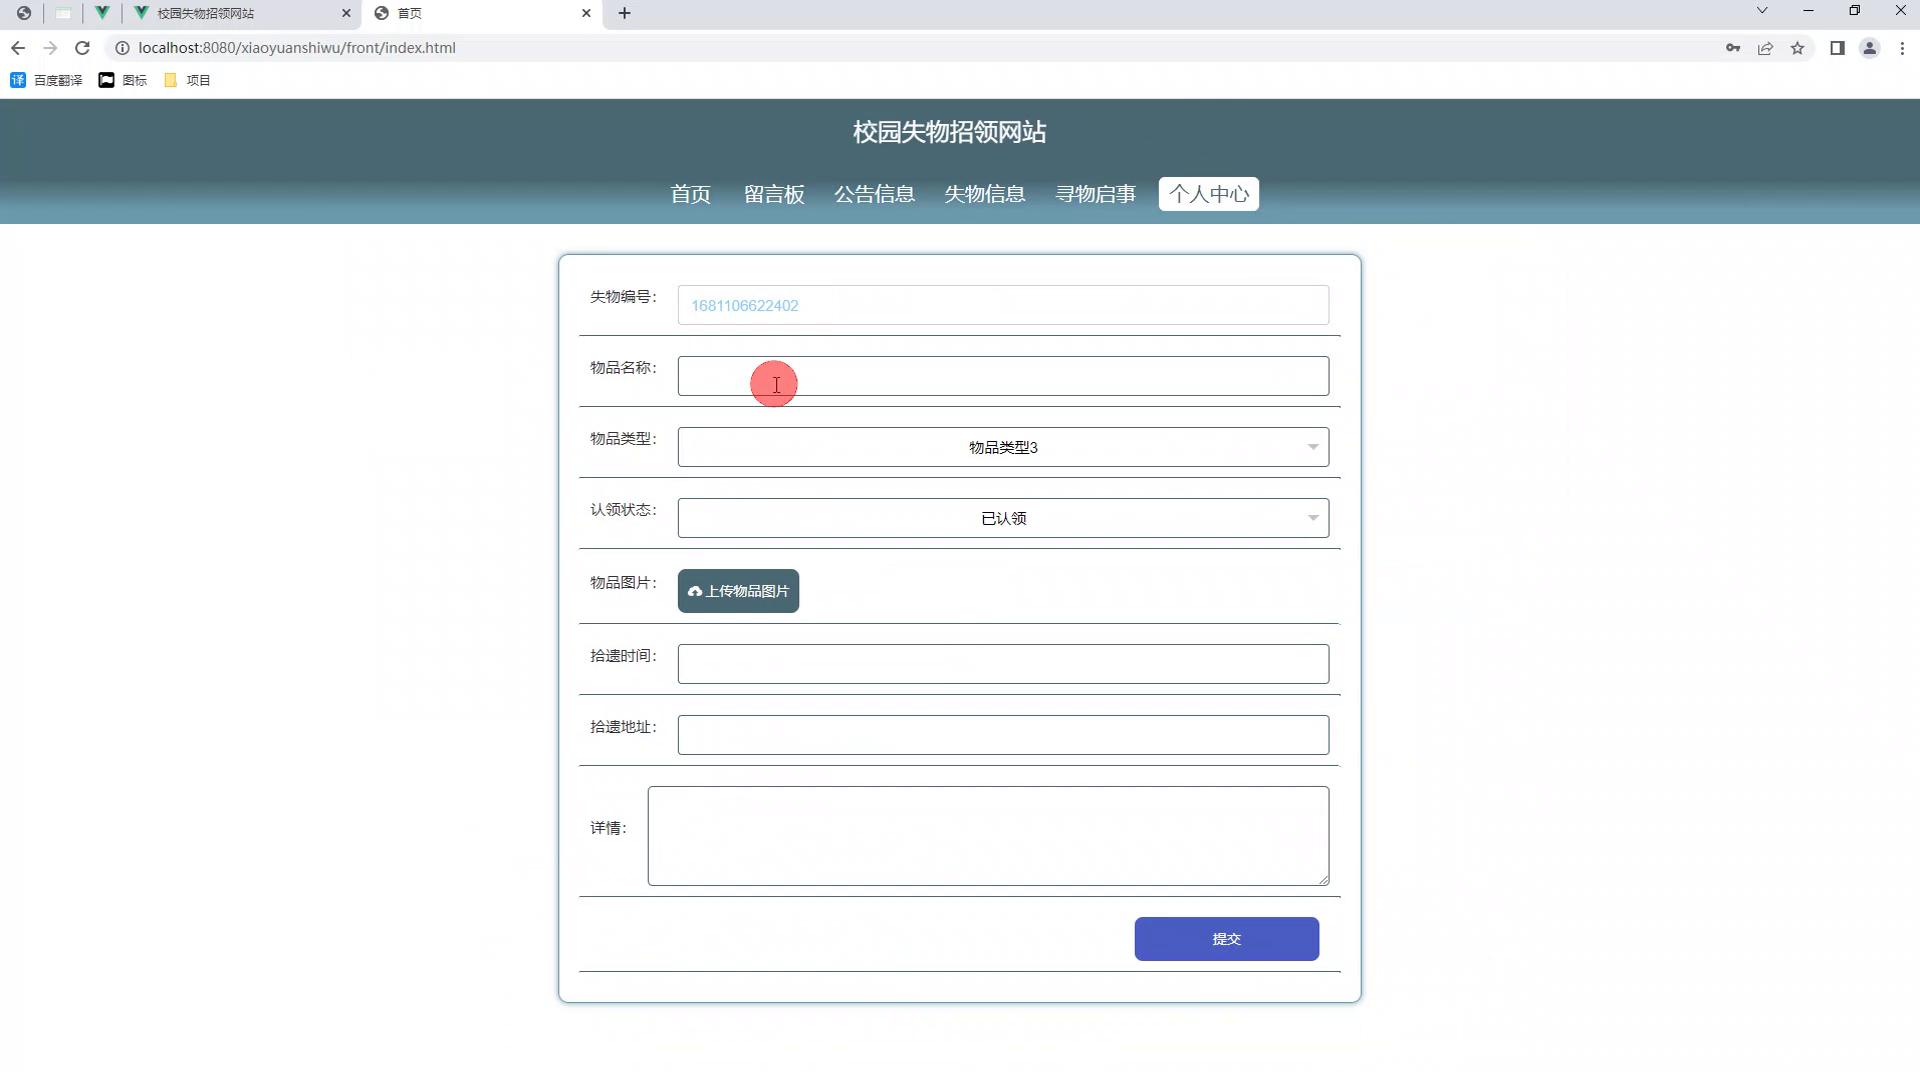The height and width of the screenshot is (1072, 1920).
Task: Click the 失物编号 field
Action: tap(1003, 305)
